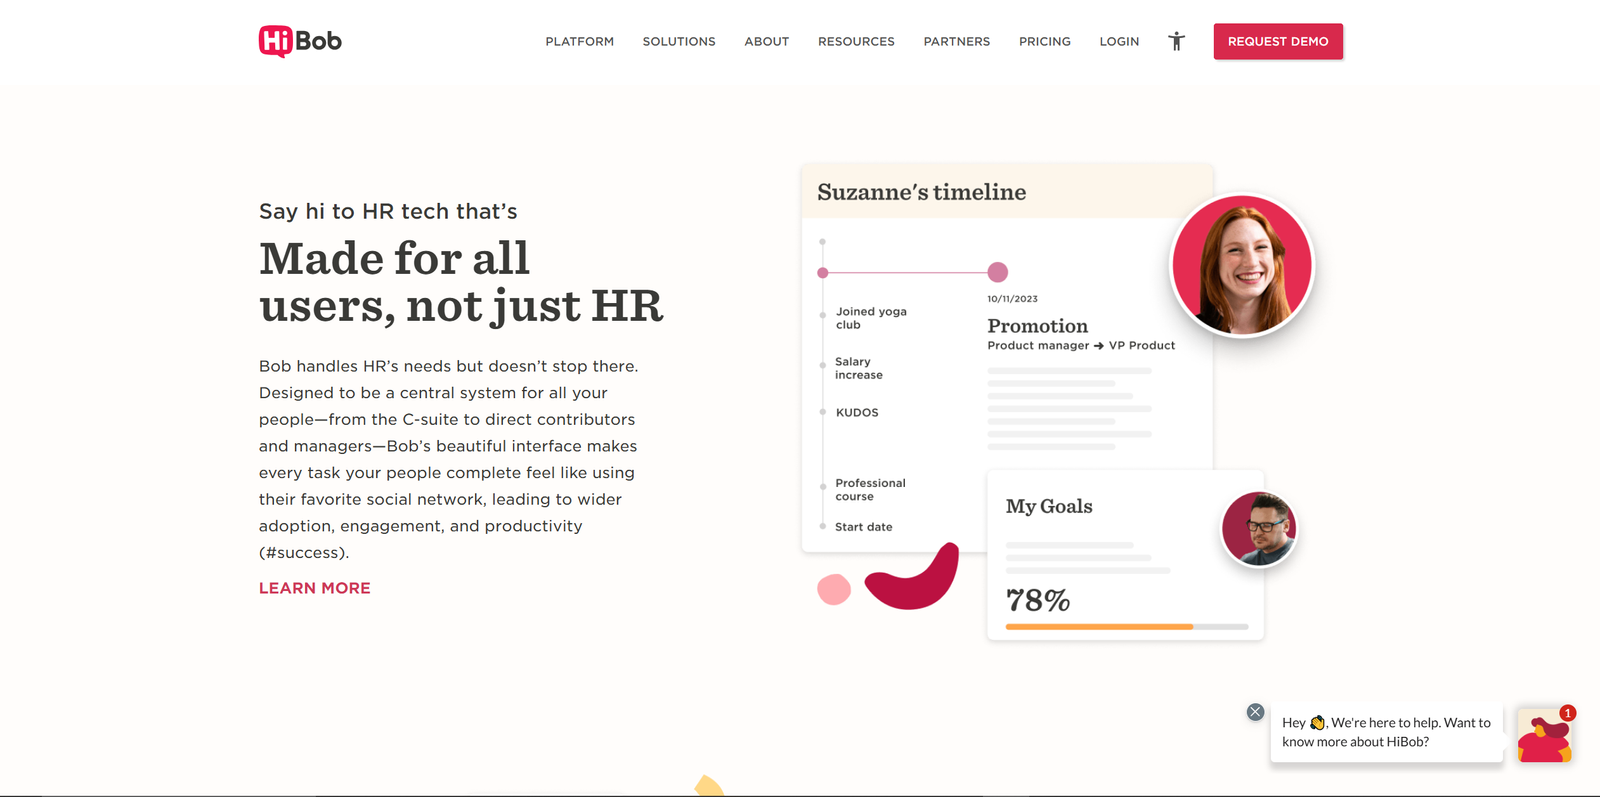Click the 'Professional course' timeline entry
The image size is (1600, 797).
click(870, 490)
